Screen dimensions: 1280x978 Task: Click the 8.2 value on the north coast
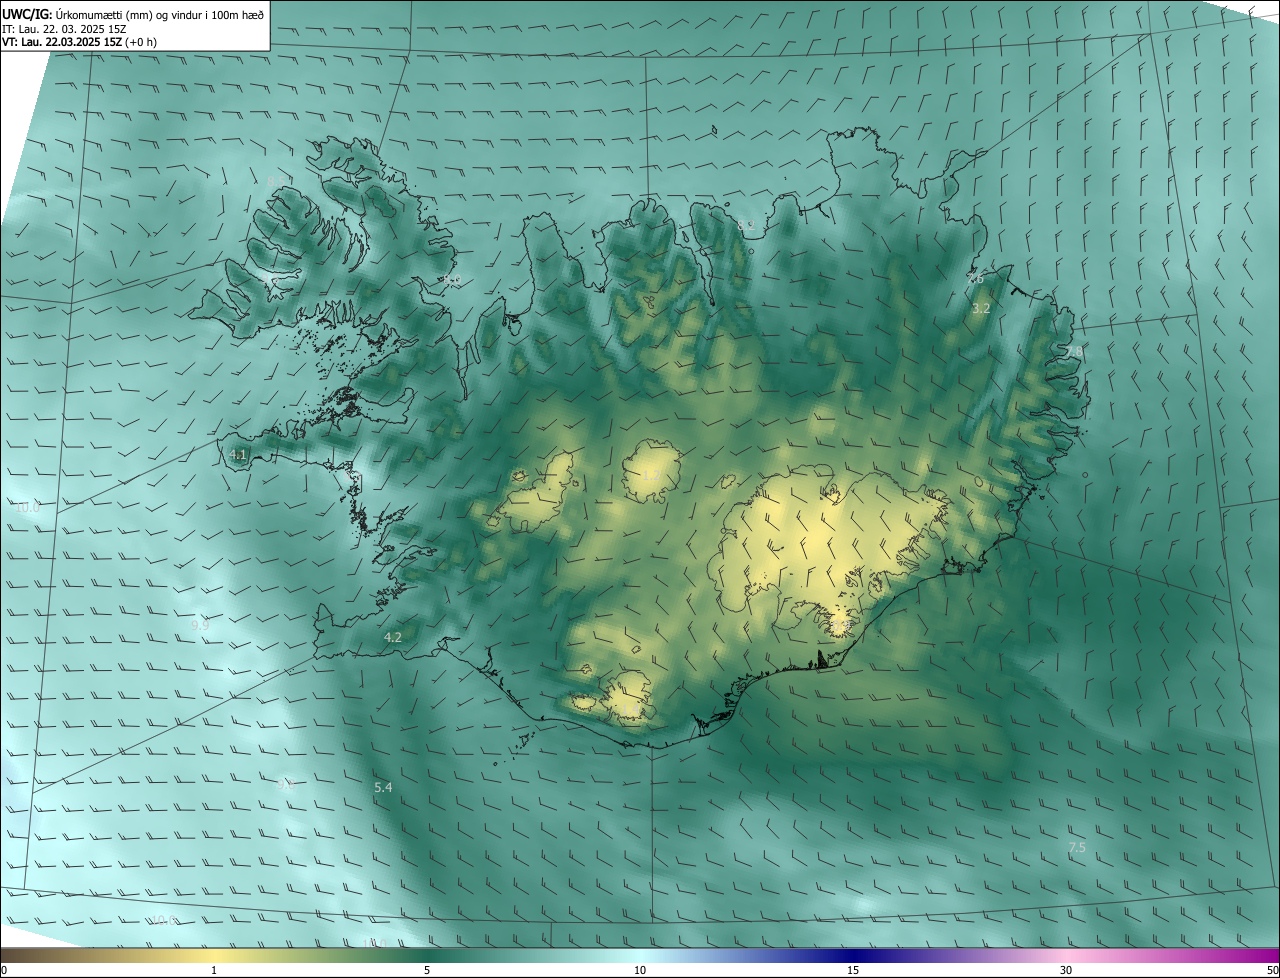tap(746, 226)
